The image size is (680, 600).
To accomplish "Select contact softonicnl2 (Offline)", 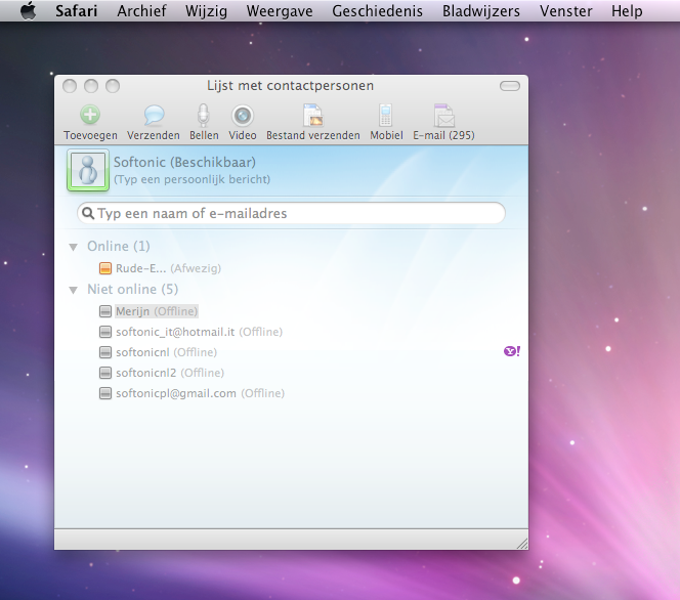I will [170, 373].
